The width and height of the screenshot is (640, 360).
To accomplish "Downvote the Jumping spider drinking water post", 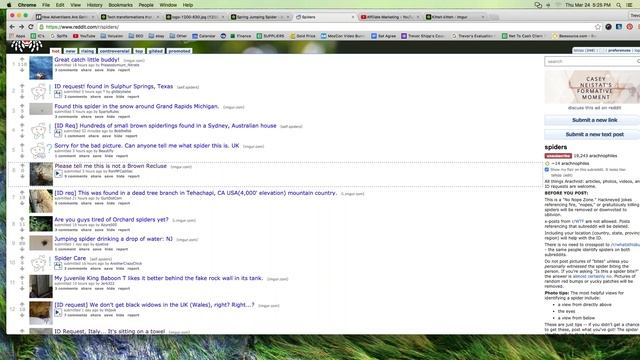I will 22,249.
